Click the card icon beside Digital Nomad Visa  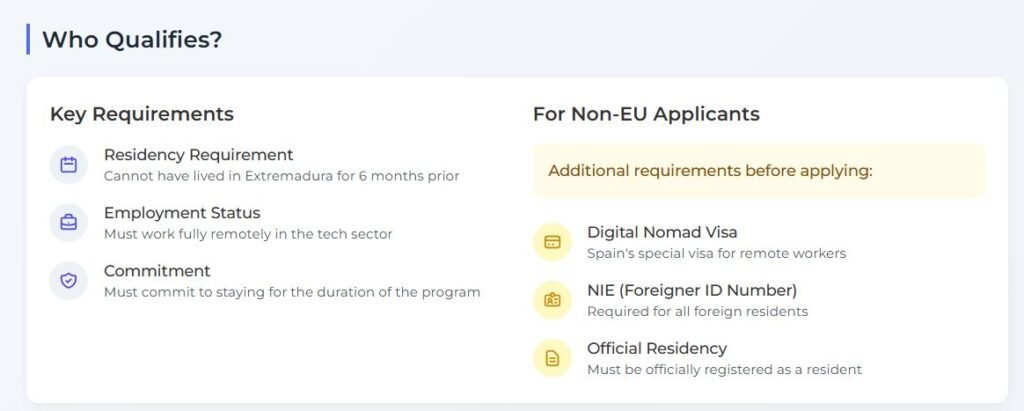pos(552,242)
